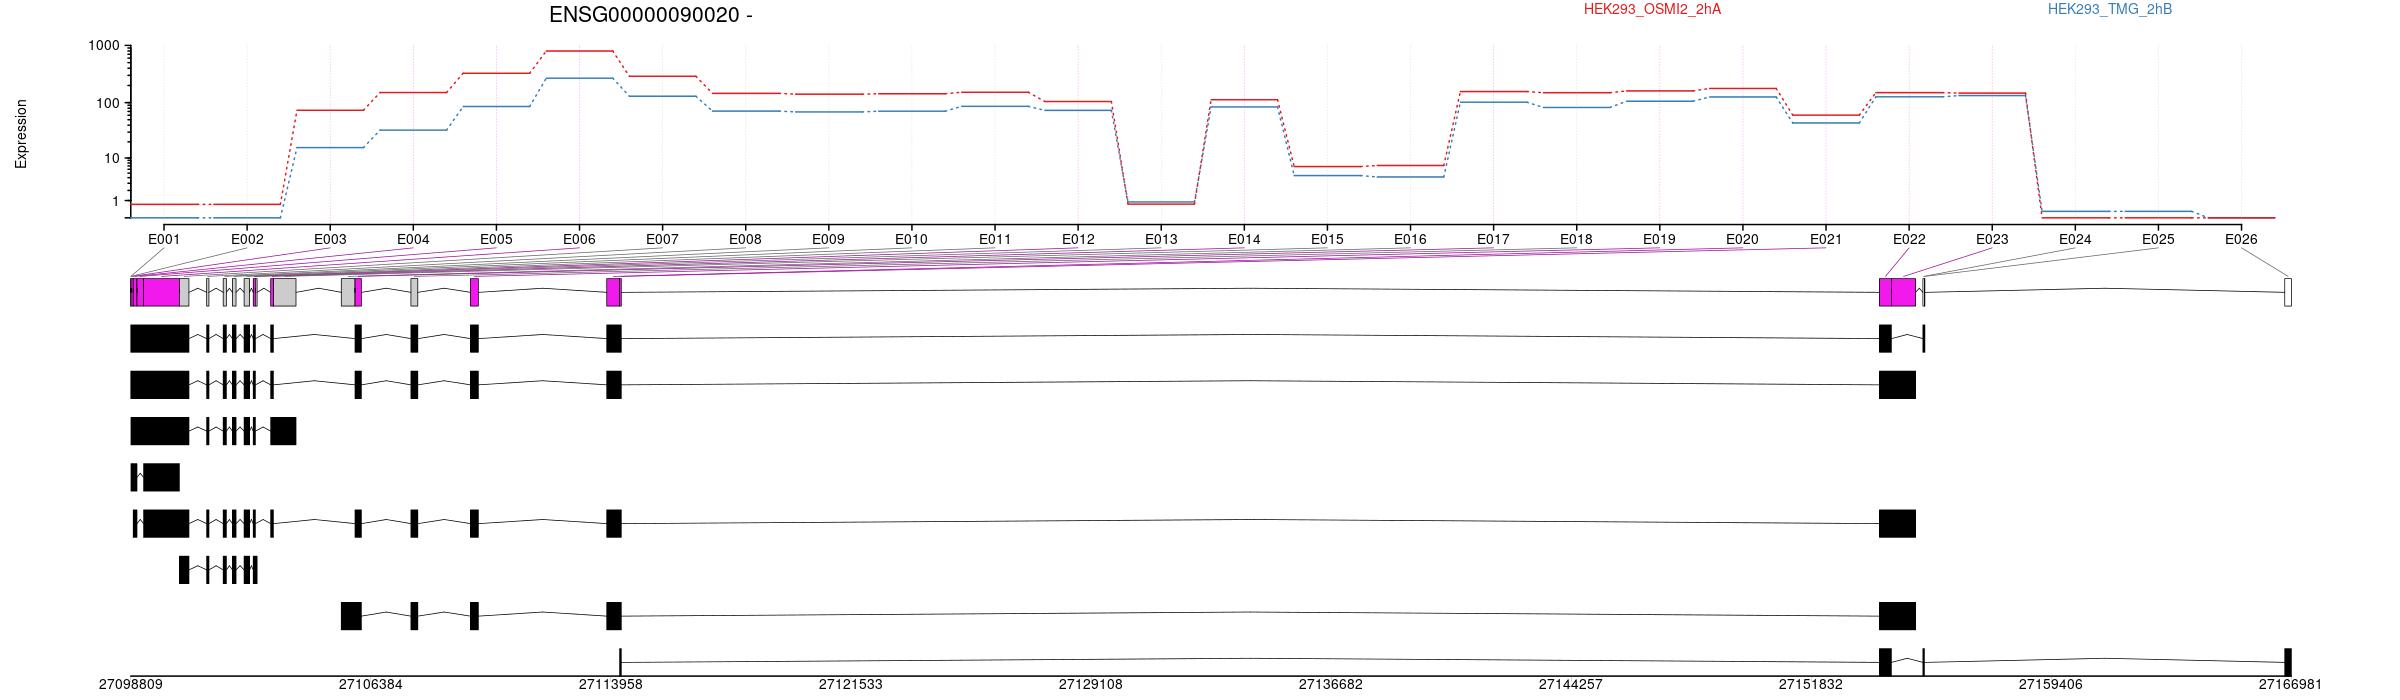Click the white exon box at the gene model's right end
Image resolution: width=2400 pixels, height=700 pixels.
tap(2288, 292)
